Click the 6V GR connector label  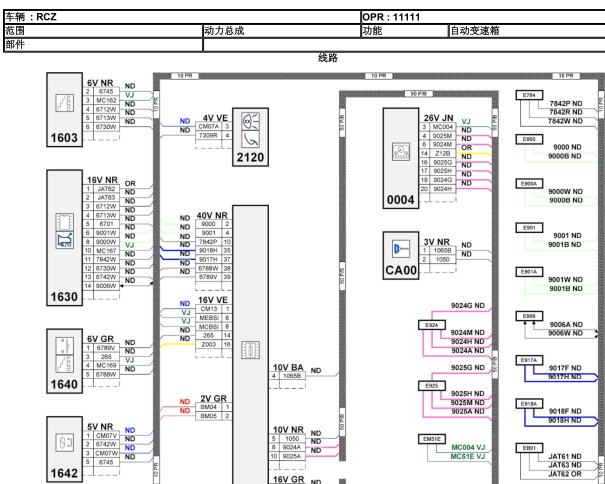[100, 339]
